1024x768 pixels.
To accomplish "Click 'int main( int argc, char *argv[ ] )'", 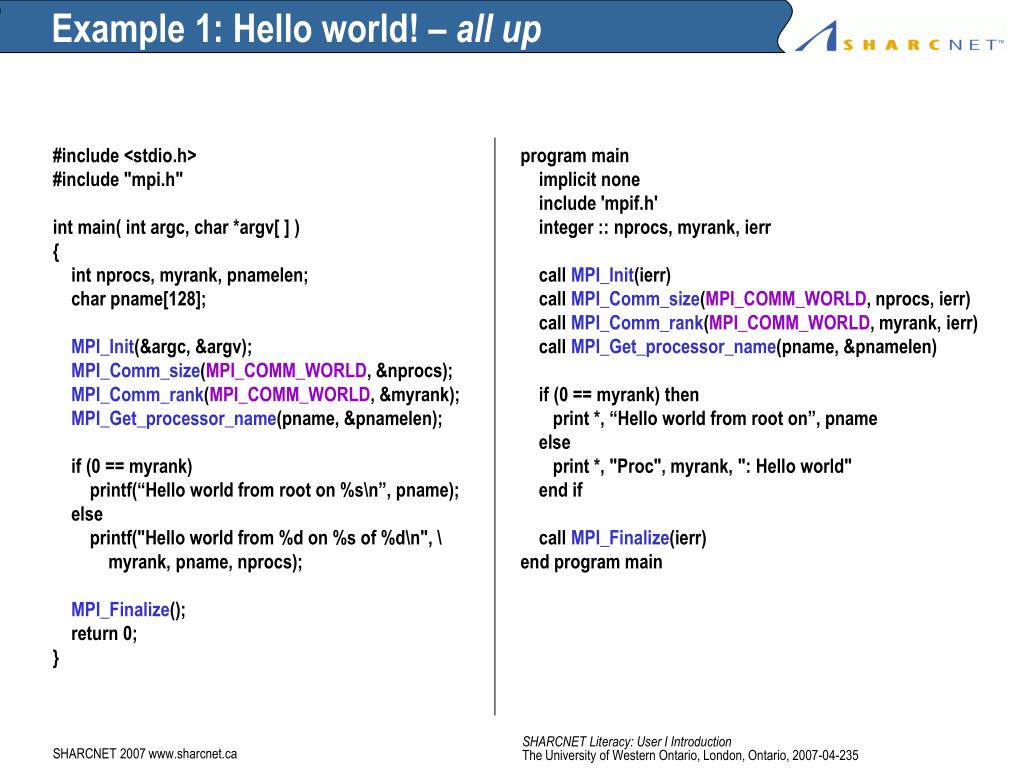I will [x=176, y=227].
